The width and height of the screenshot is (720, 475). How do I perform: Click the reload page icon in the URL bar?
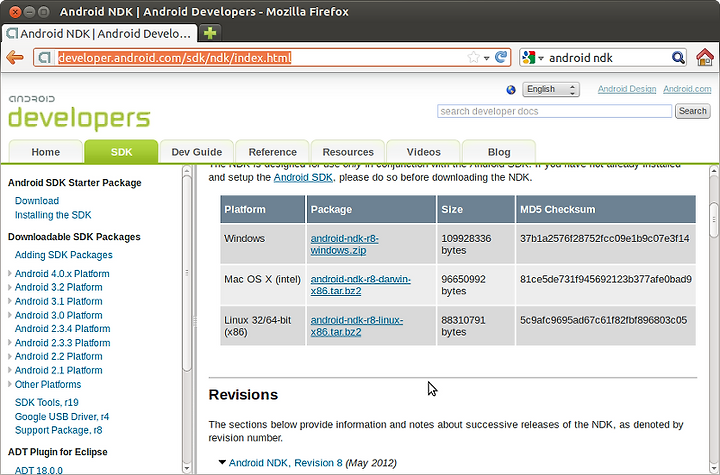click(x=501, y=57)
